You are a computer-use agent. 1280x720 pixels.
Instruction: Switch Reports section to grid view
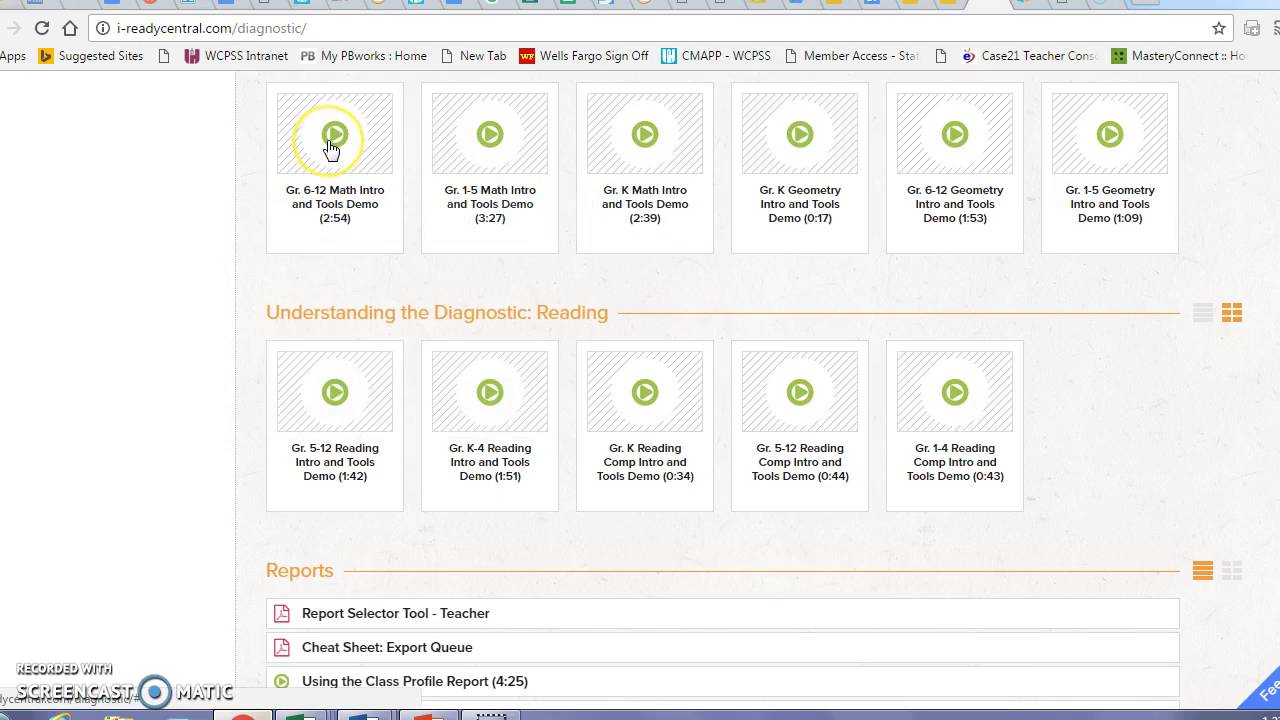click(1232, 571)
